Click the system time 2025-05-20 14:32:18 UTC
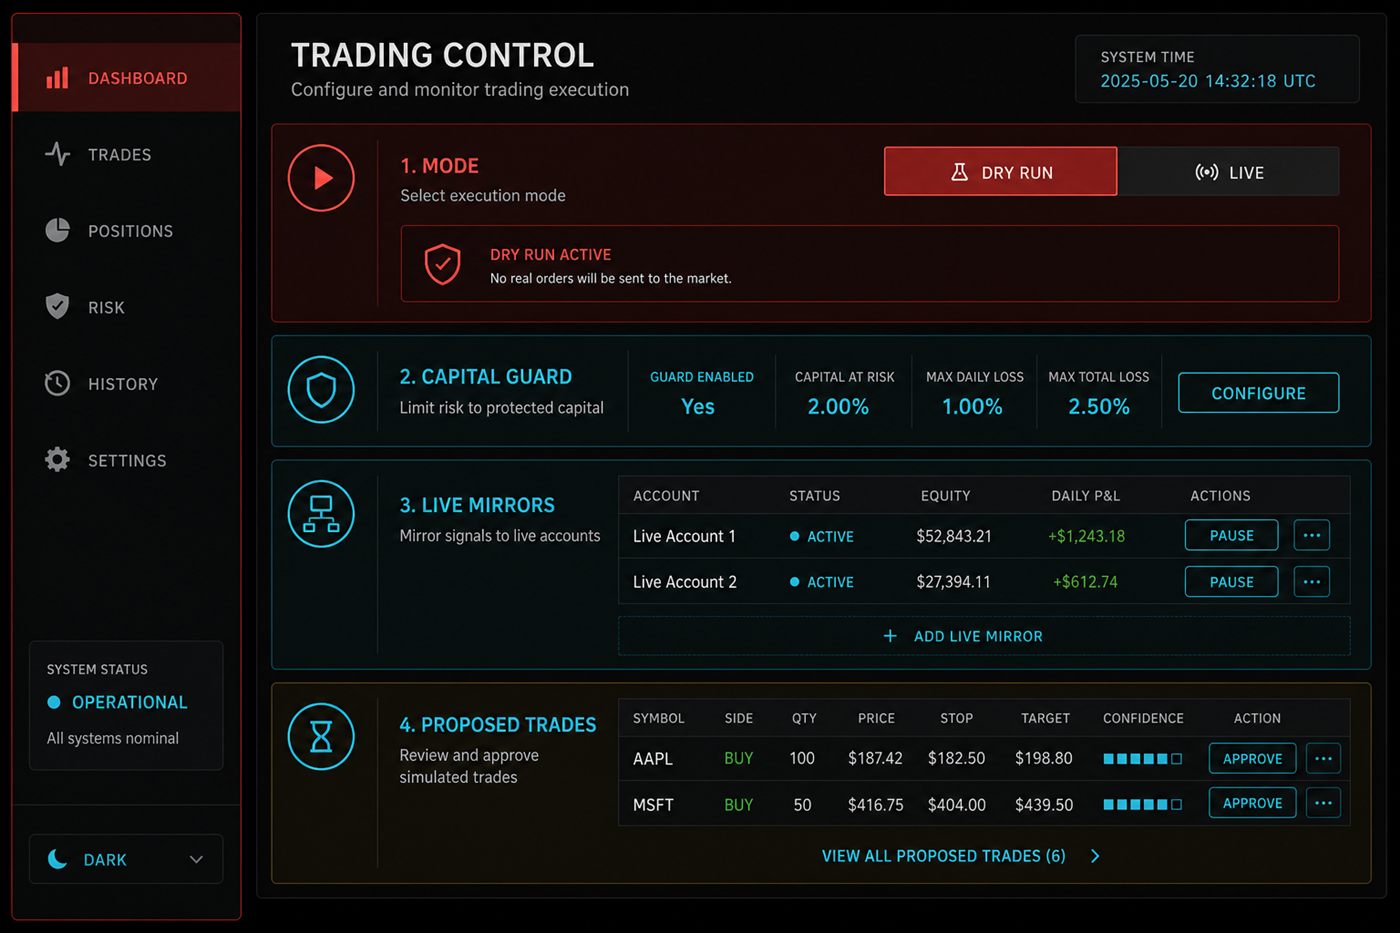1400x933 pixels. click(x=1208, y=81)
